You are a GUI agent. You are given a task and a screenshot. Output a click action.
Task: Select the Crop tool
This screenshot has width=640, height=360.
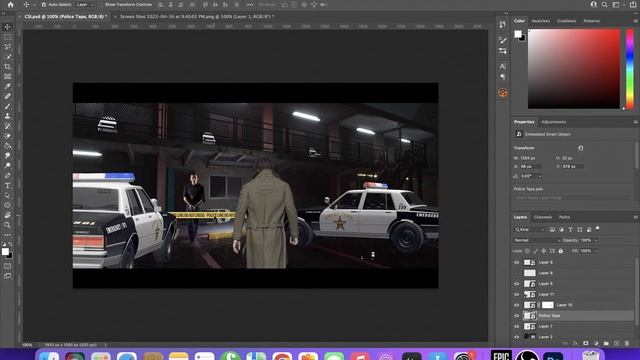point(7,67)
